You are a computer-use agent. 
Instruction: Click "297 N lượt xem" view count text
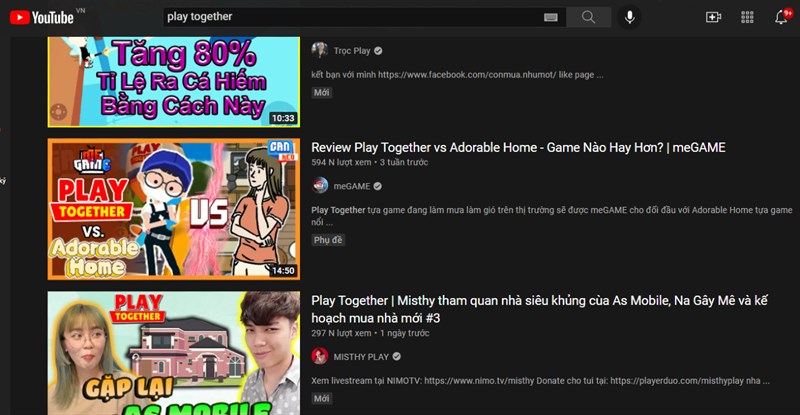point(341,333)
